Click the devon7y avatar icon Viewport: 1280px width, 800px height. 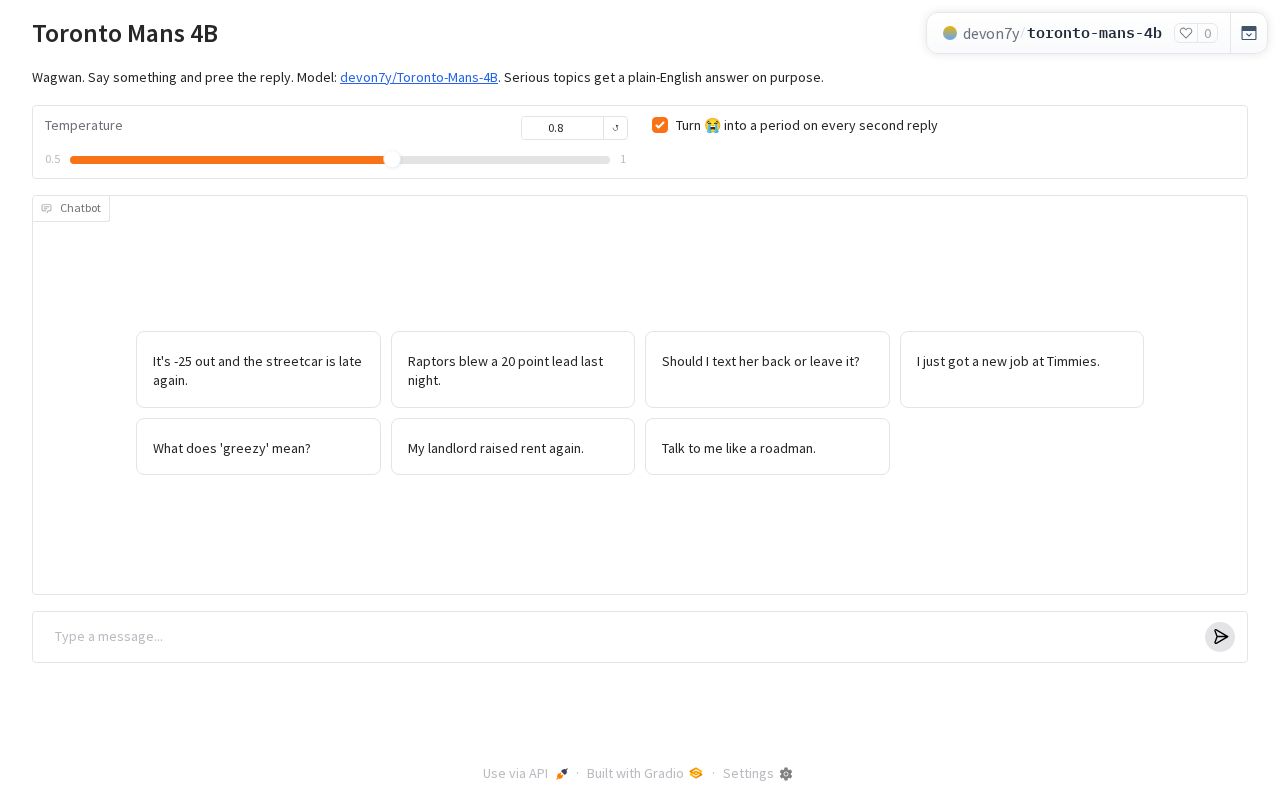(950, 33)
